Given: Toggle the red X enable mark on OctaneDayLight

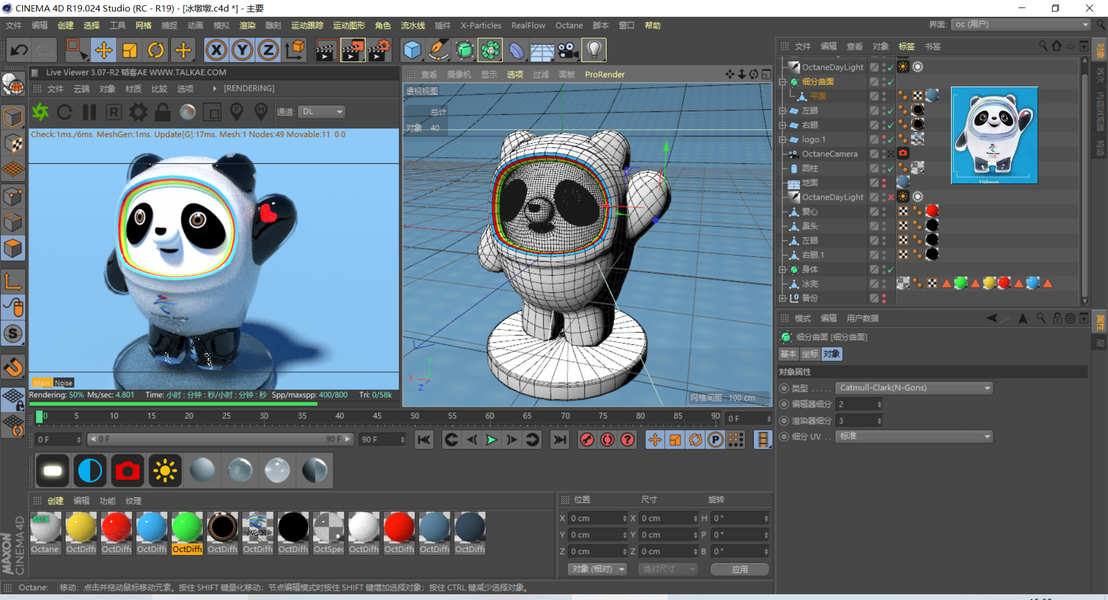Looking at the screenshot, I should (890, 197).
